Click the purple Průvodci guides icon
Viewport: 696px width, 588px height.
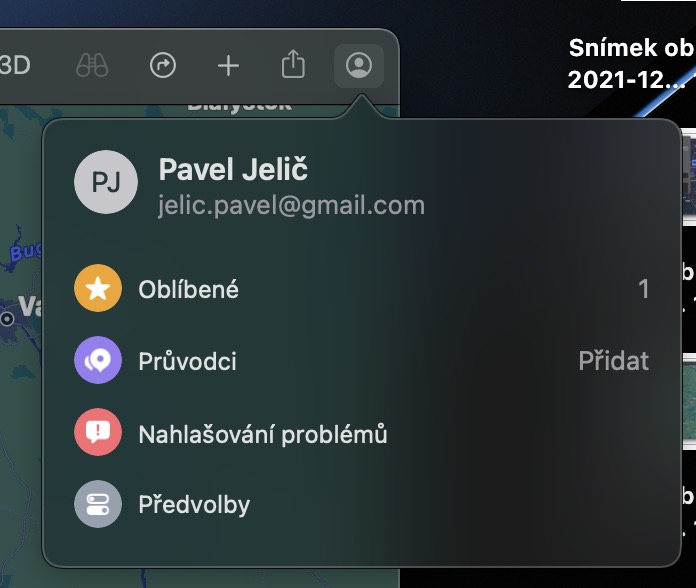pos(98,360)
